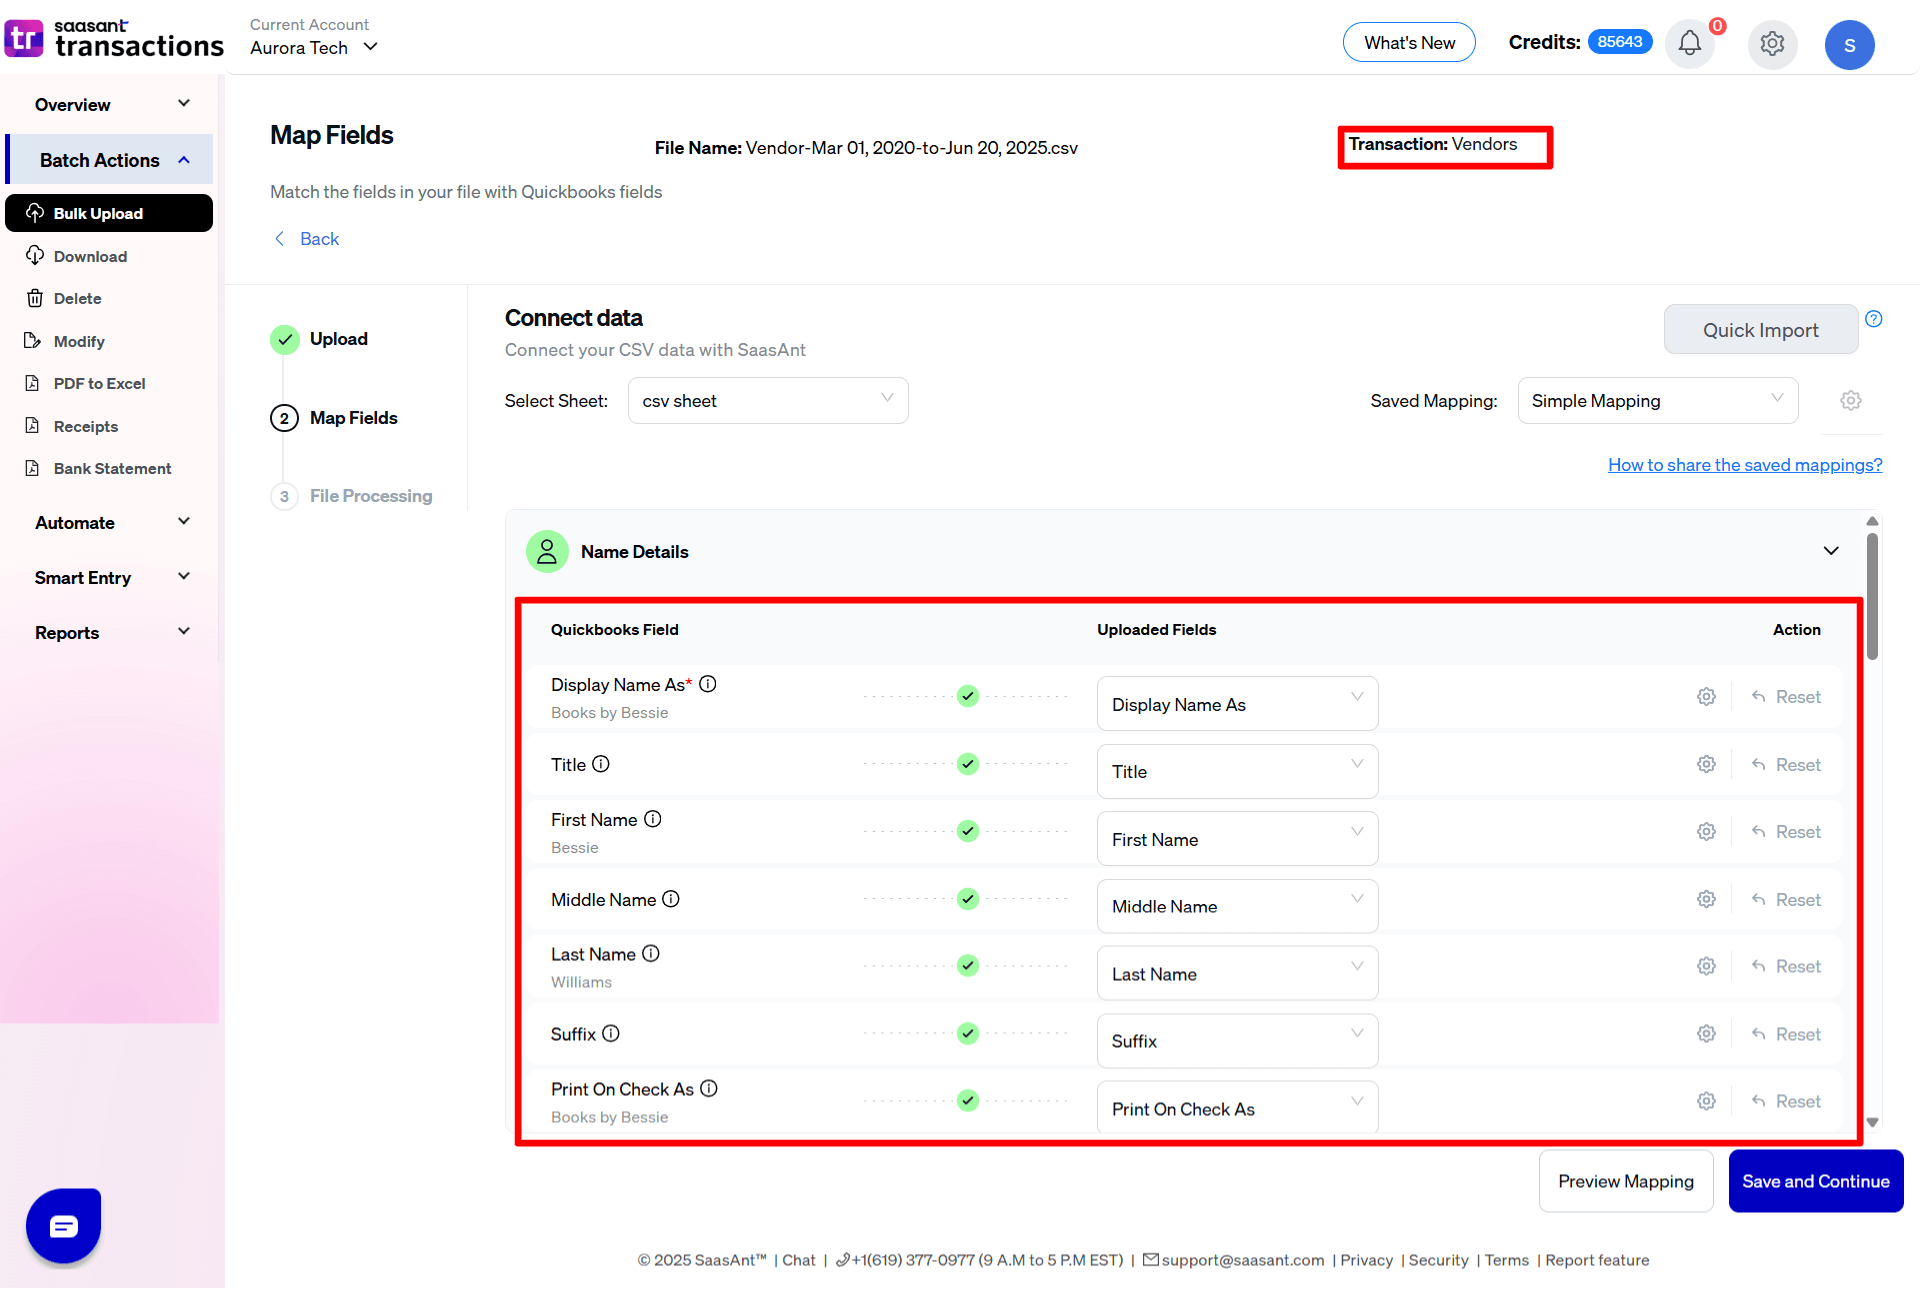
Task: Click info icon next to Last Name
Action: (x=651, y=954)
